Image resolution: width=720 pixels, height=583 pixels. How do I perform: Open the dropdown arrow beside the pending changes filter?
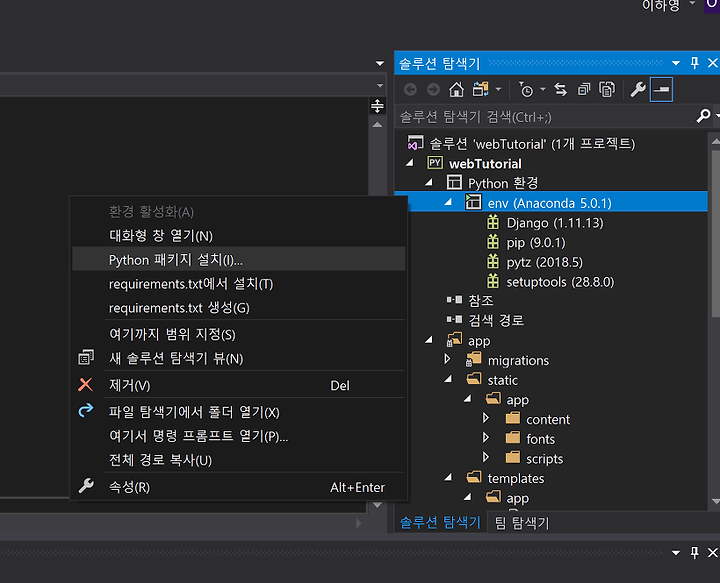pyautogui.click(x=542, y=89)
